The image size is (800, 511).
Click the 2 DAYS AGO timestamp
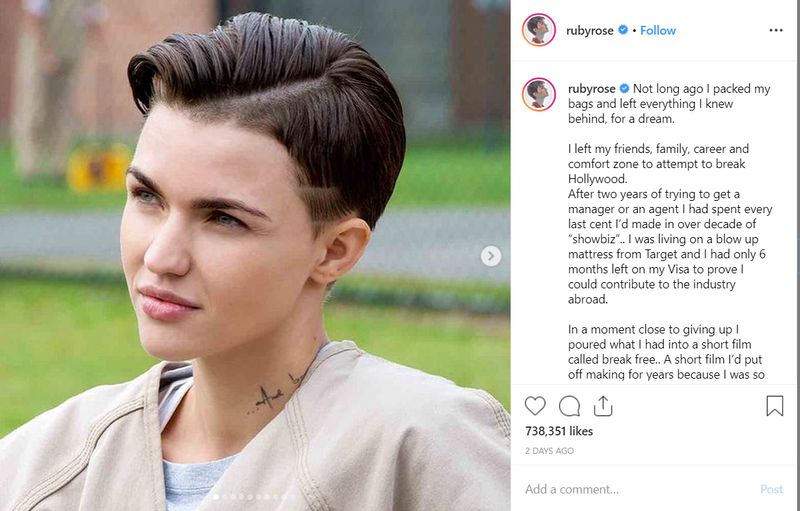[x=549, y=451]
